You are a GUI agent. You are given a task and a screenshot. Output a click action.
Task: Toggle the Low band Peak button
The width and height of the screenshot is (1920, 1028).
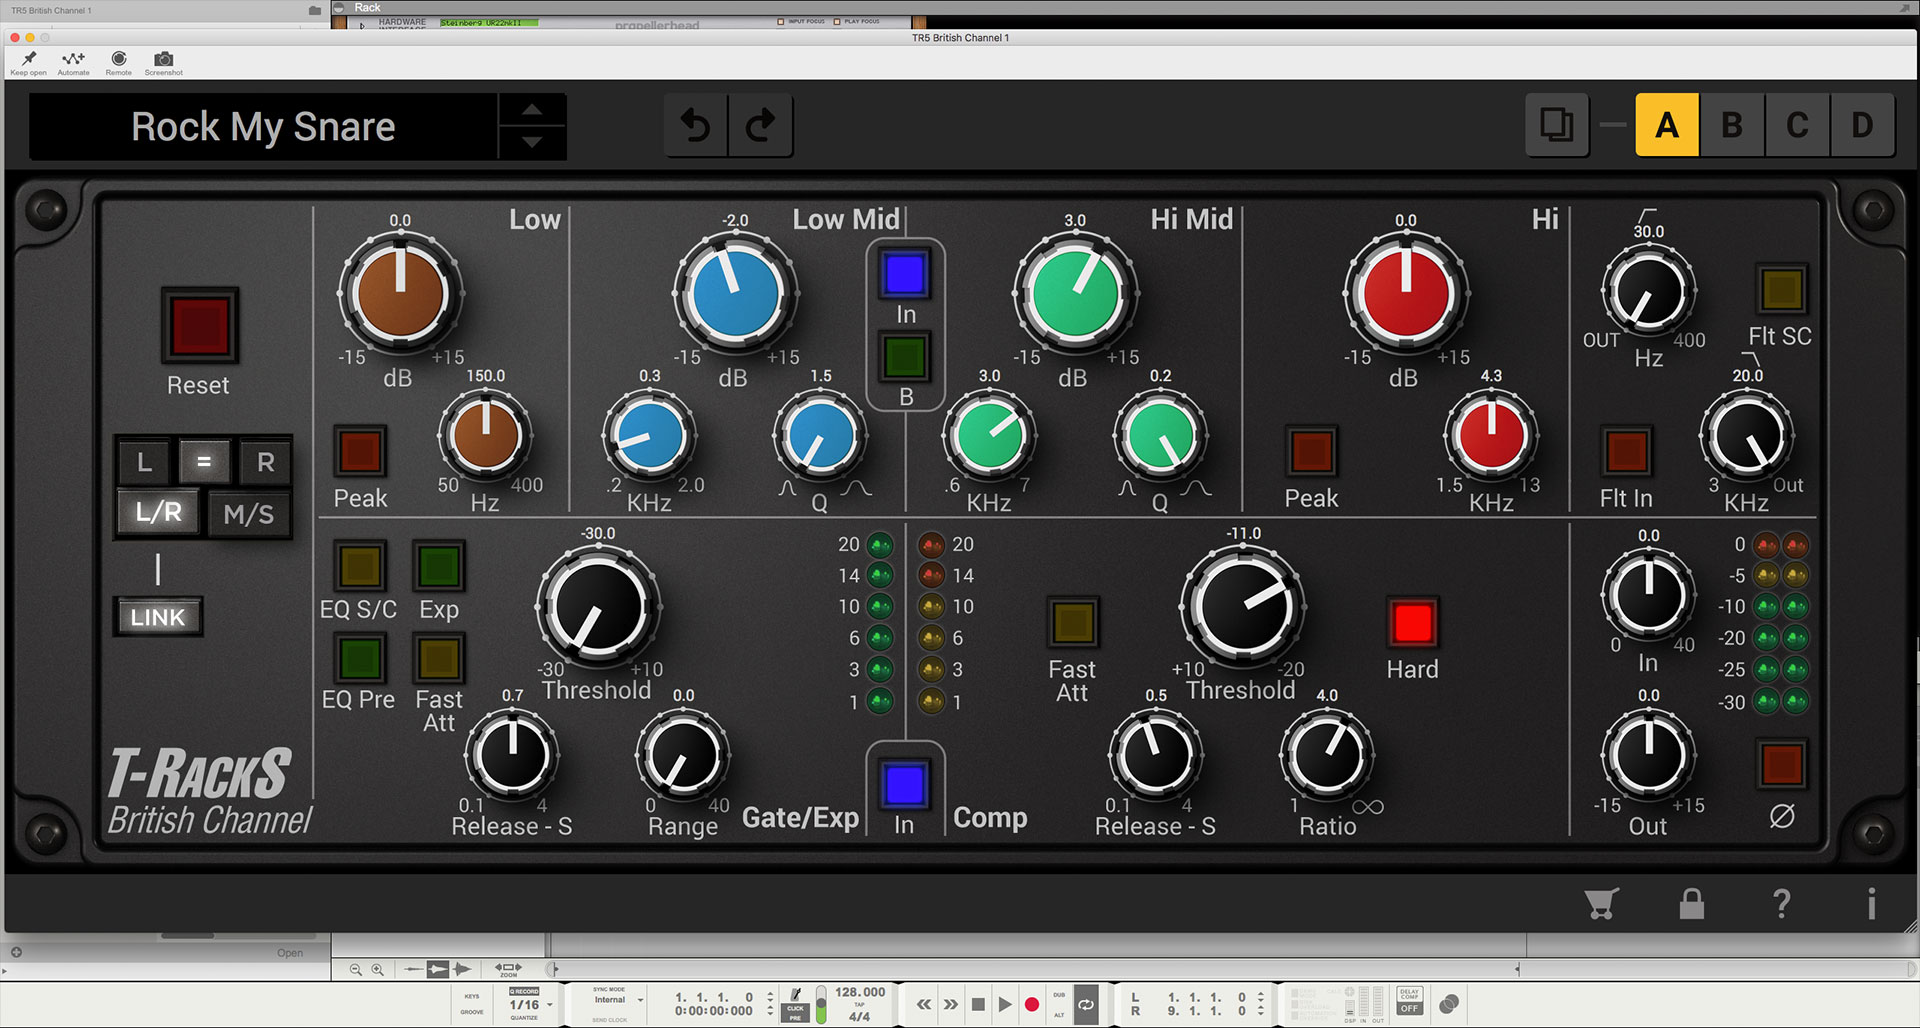click(x=360, y=452)
